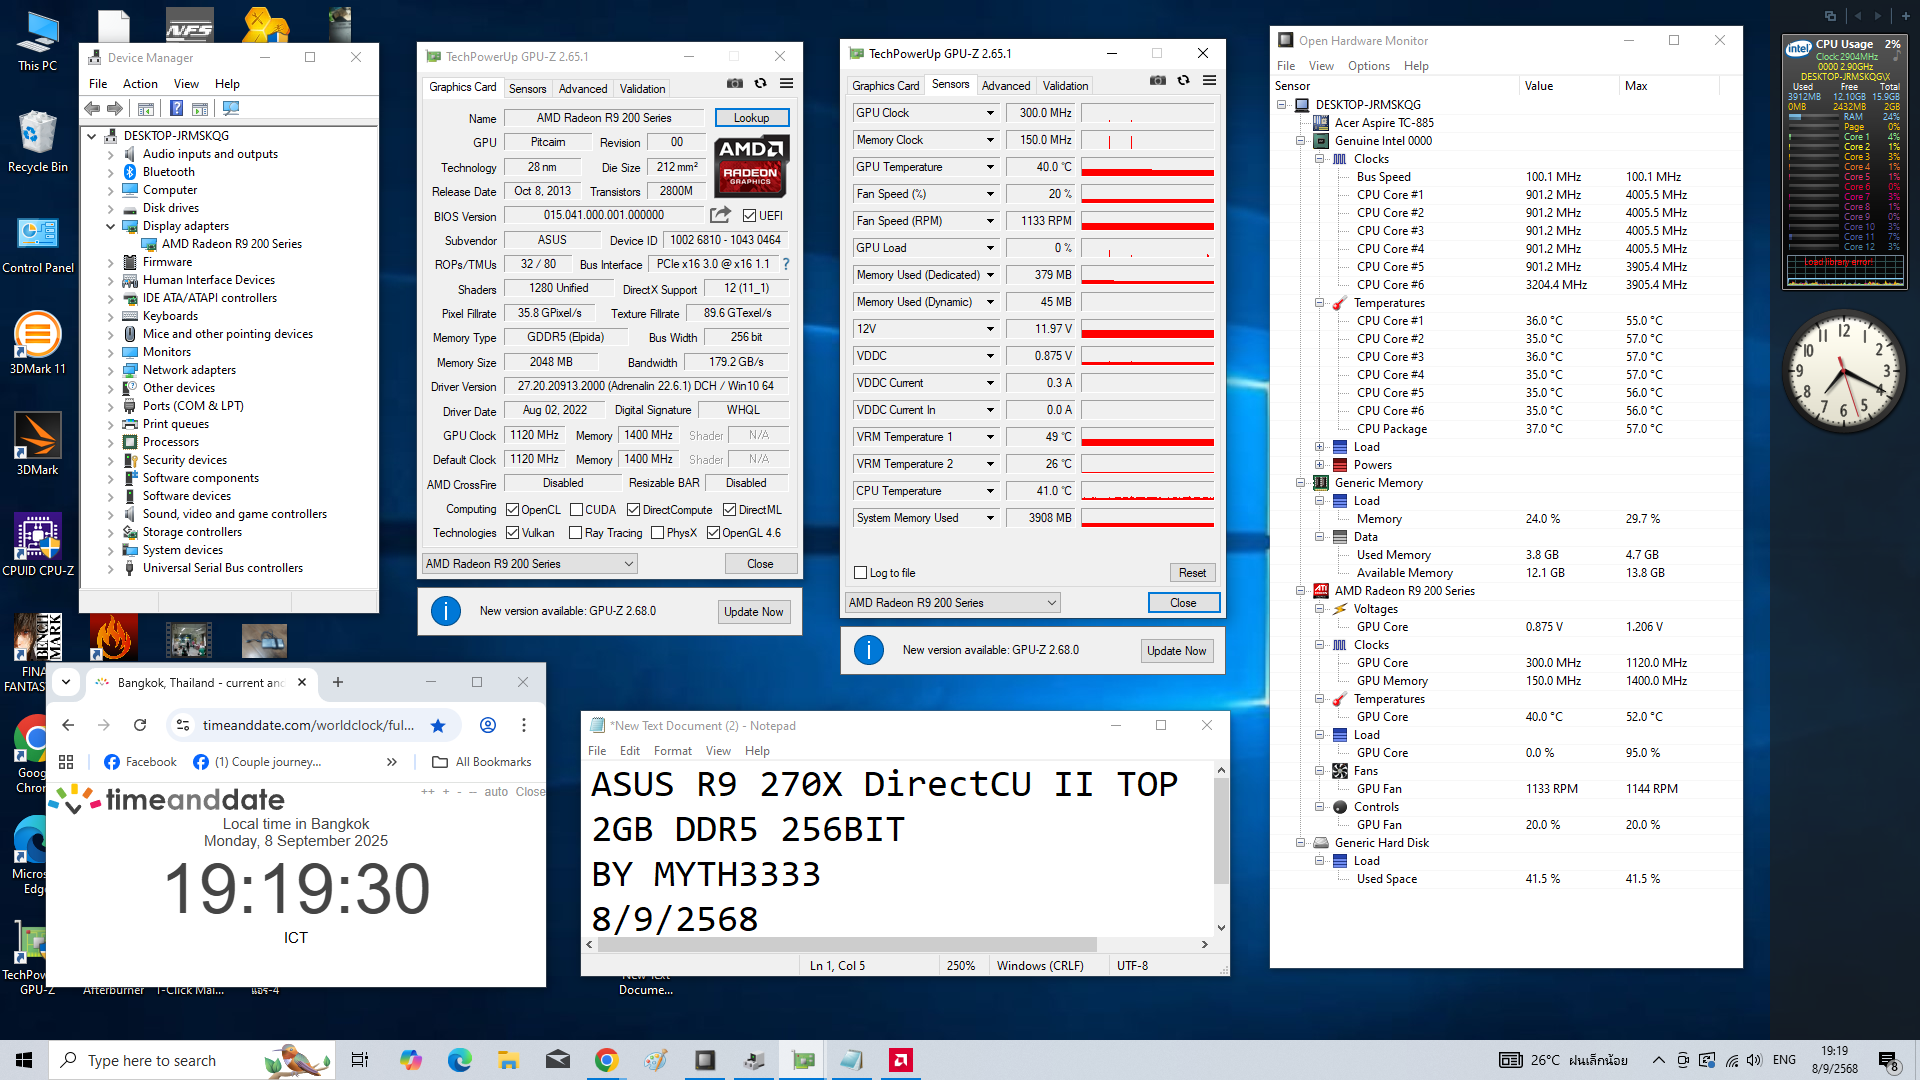
Task: Click GPU-Z refresh icon in Graphics Card window
Action: 760,84
